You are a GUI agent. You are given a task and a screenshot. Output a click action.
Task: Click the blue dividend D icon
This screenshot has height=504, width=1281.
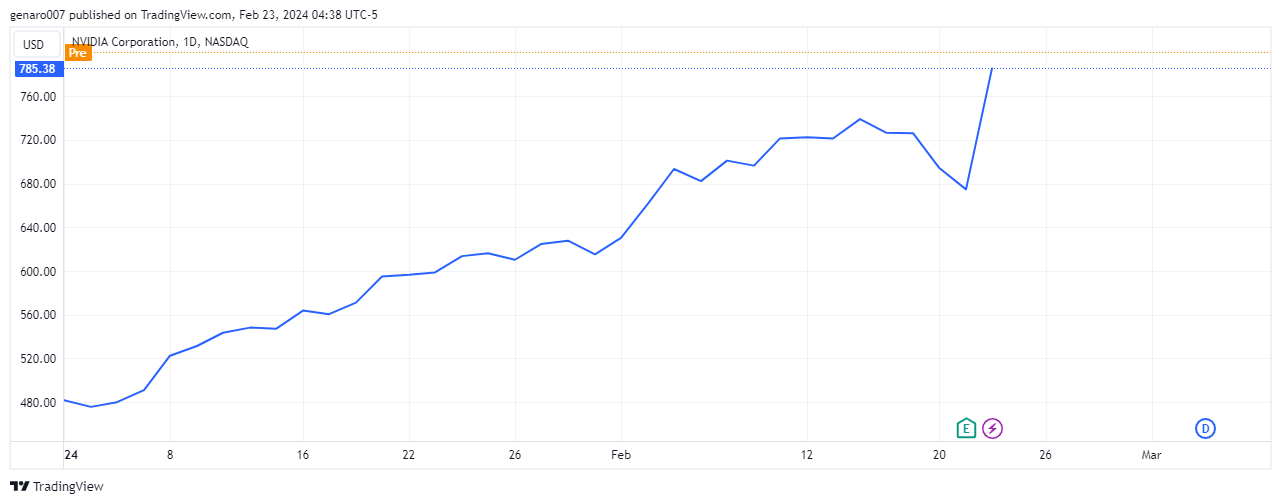(x=1205, y=428)
